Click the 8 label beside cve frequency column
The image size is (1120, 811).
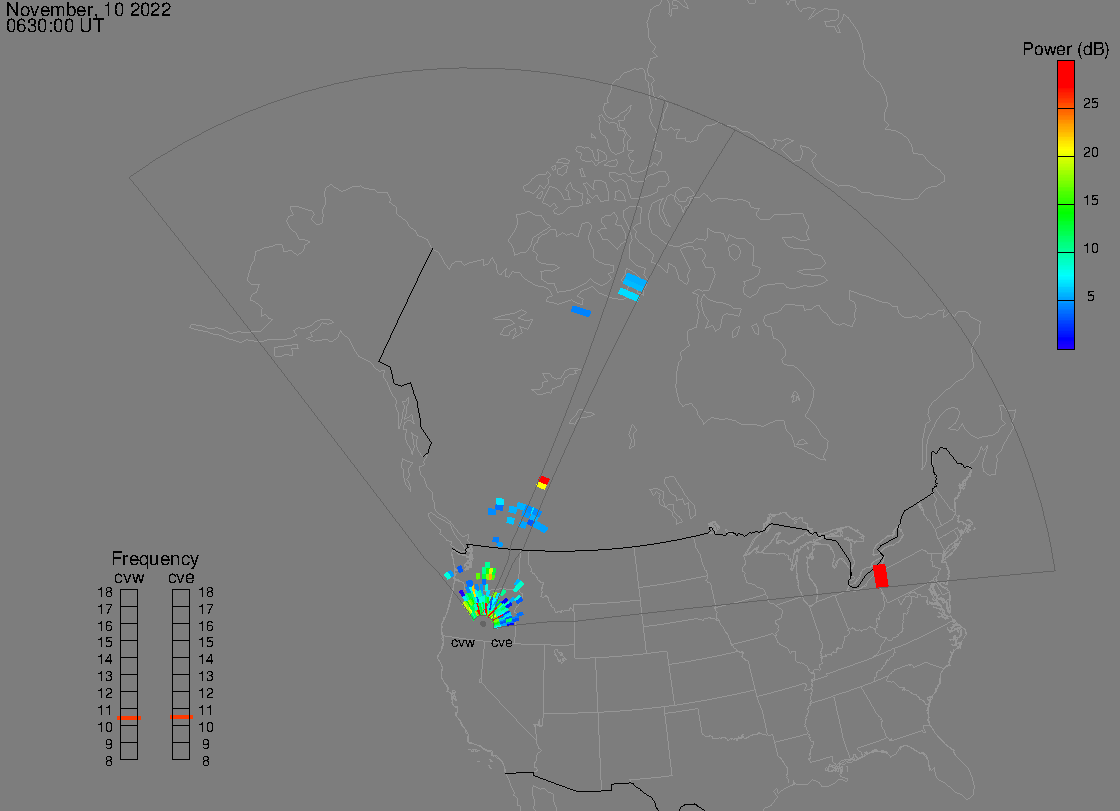[x=206, y=762]
